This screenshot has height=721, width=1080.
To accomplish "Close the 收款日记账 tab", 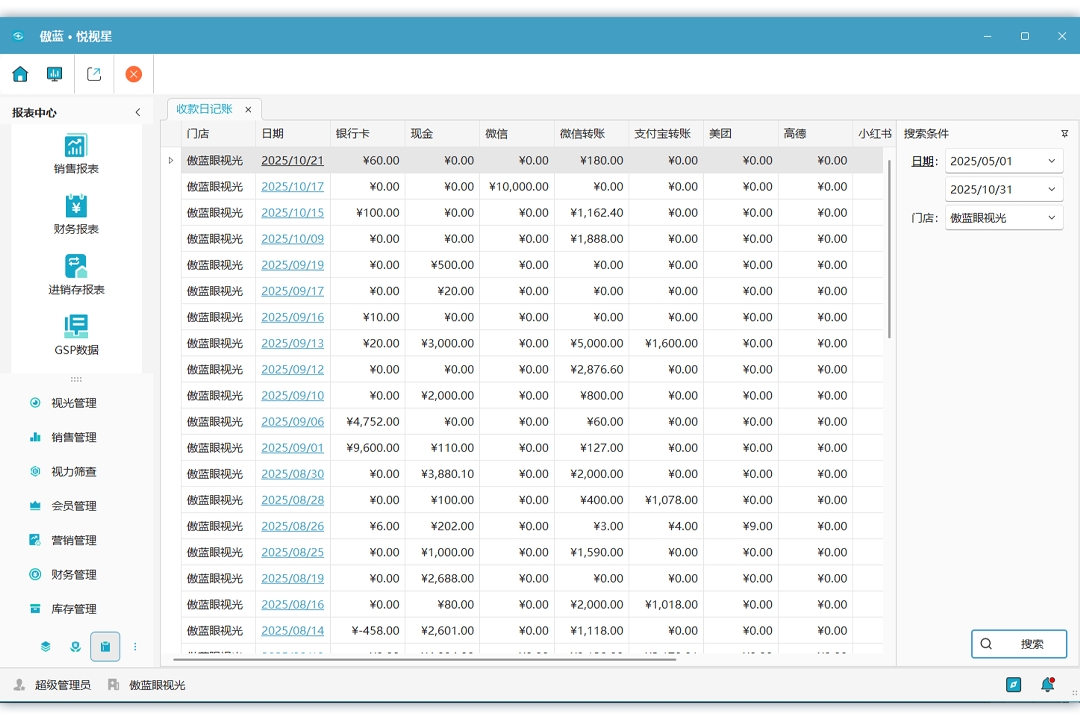I will (x=248, y=110).
